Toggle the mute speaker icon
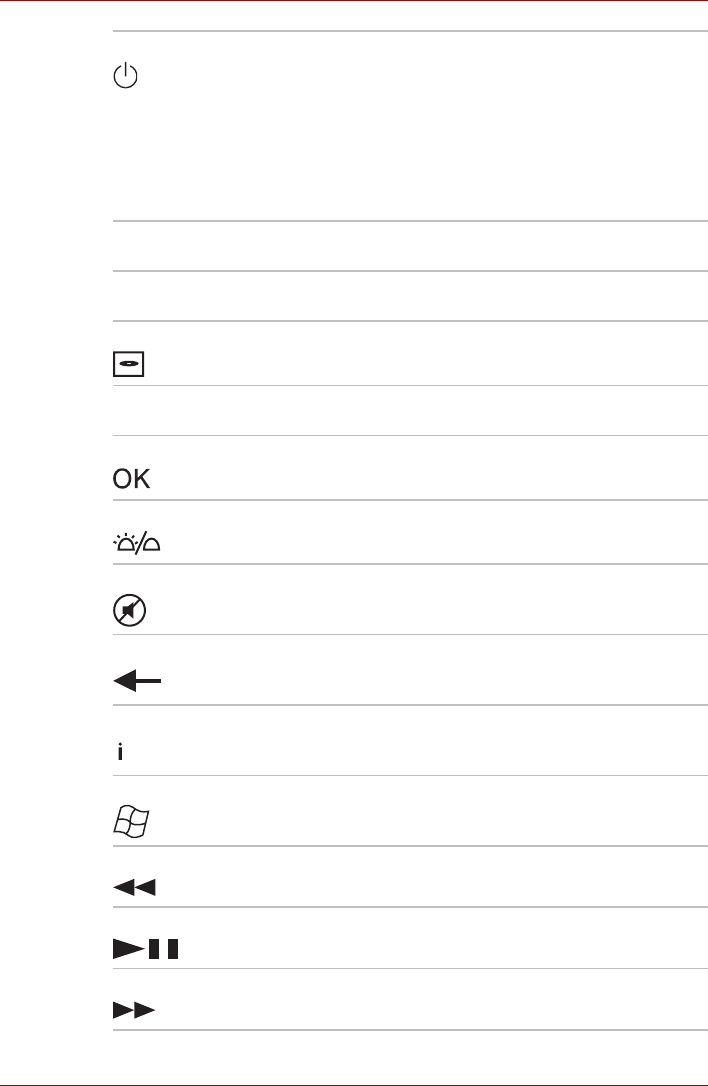Screen dimensions: 708x1086 [130, 609]
